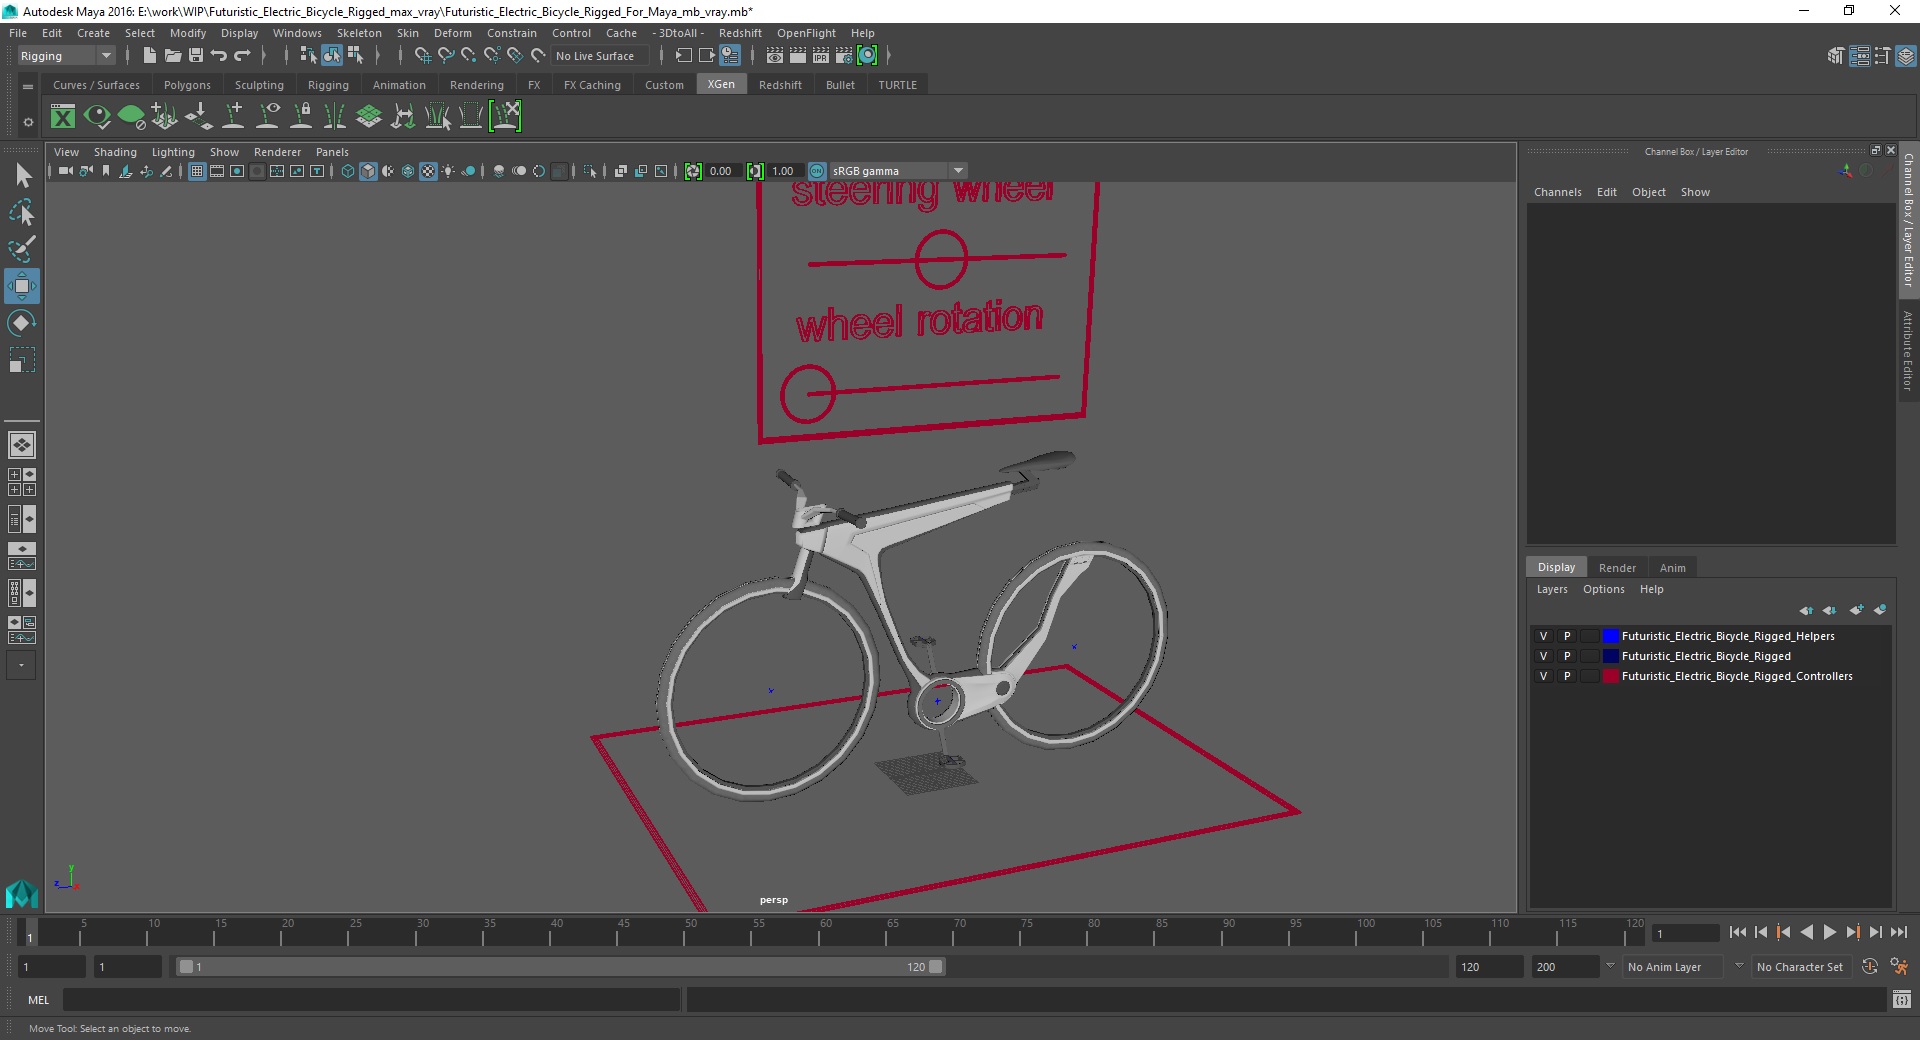Click the single perspective layout icon

click(x=22, y=445)
